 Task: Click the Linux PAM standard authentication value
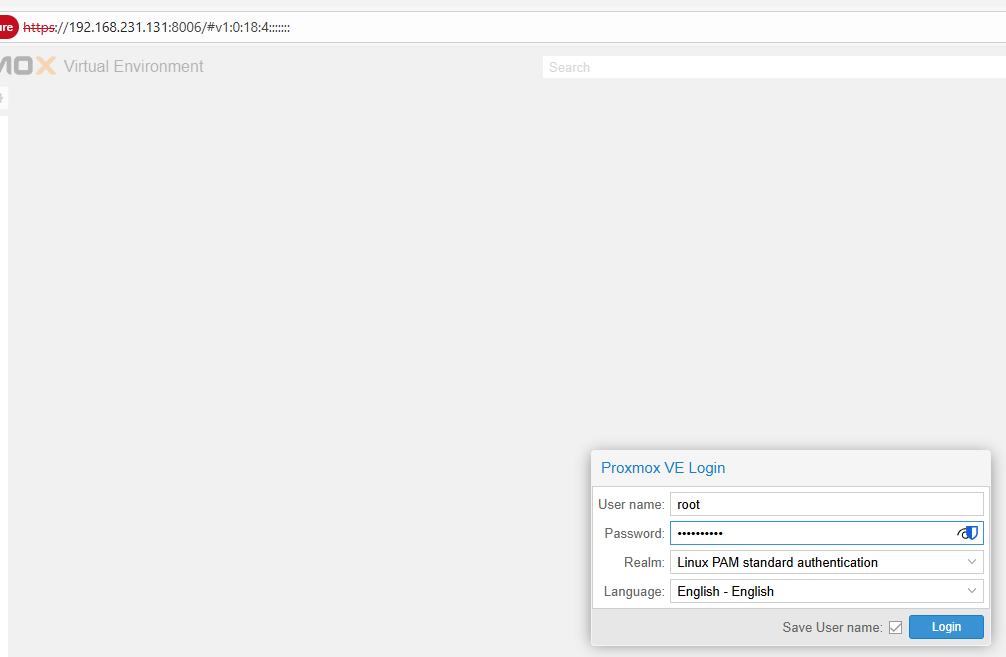pyautogui.click(x=777, y=562)
